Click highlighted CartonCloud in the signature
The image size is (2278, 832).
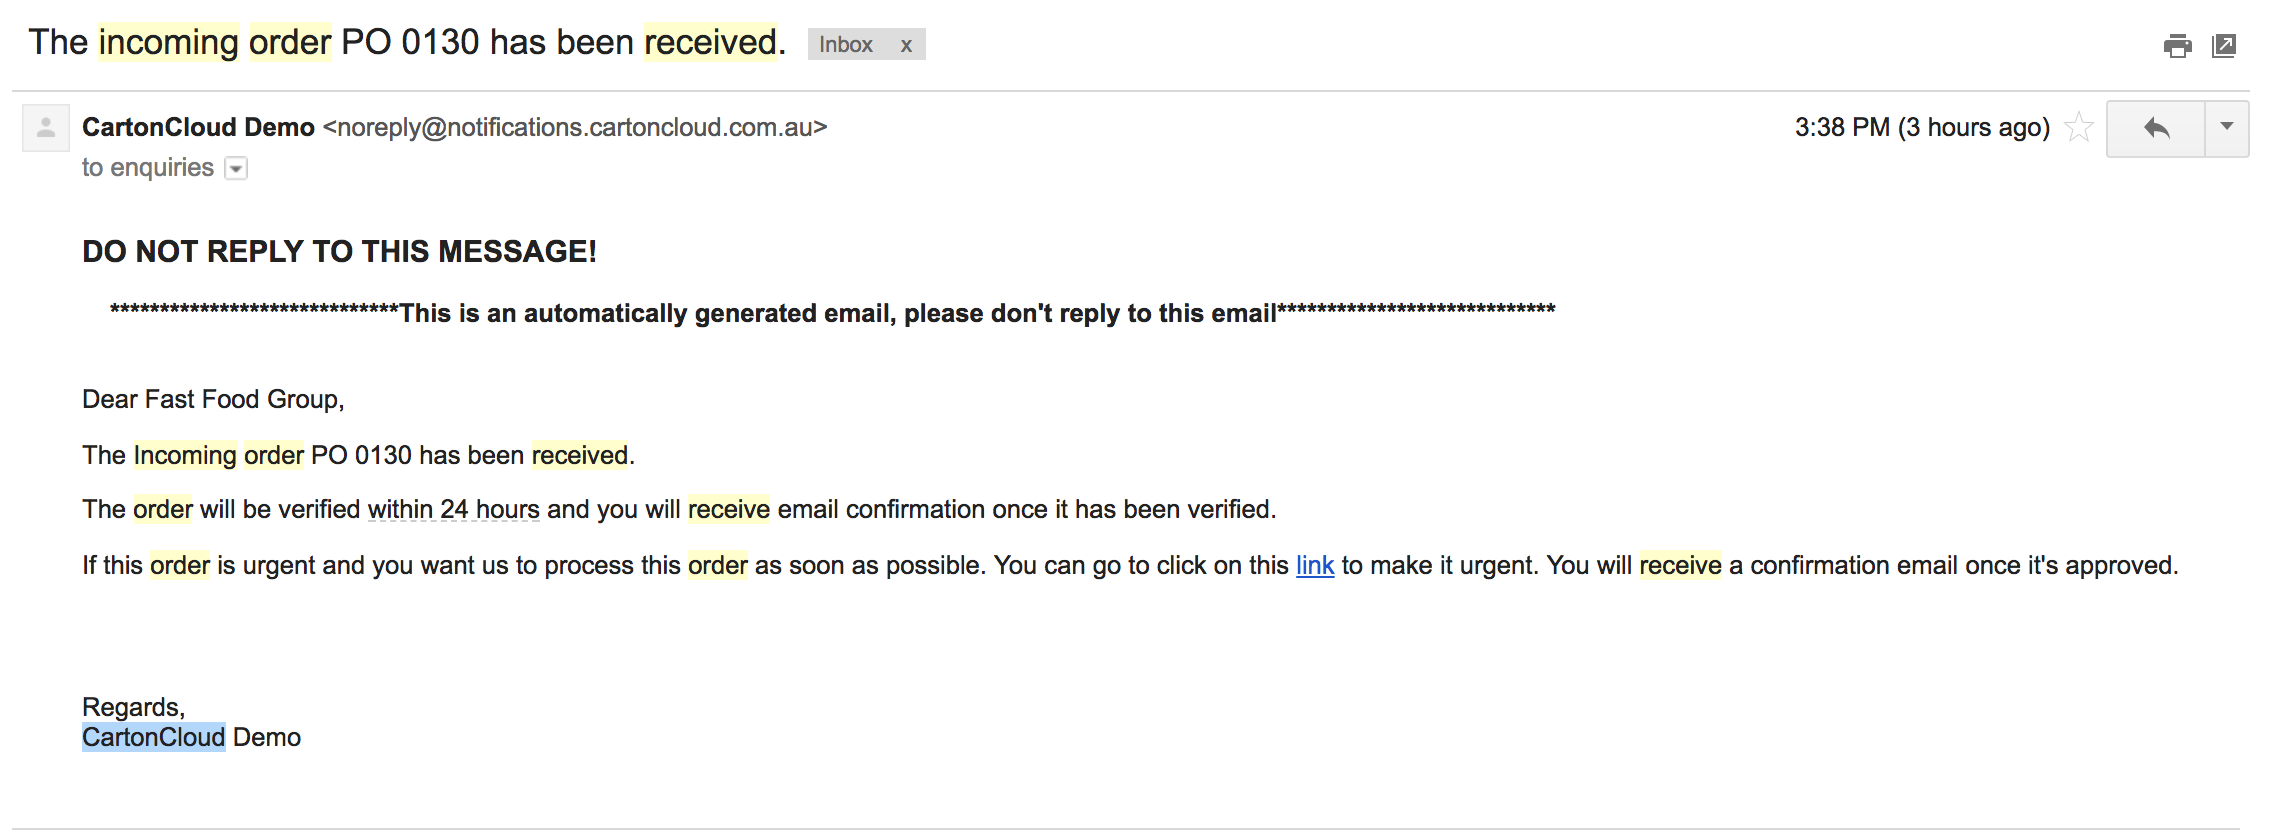click(x=154, y=738)
